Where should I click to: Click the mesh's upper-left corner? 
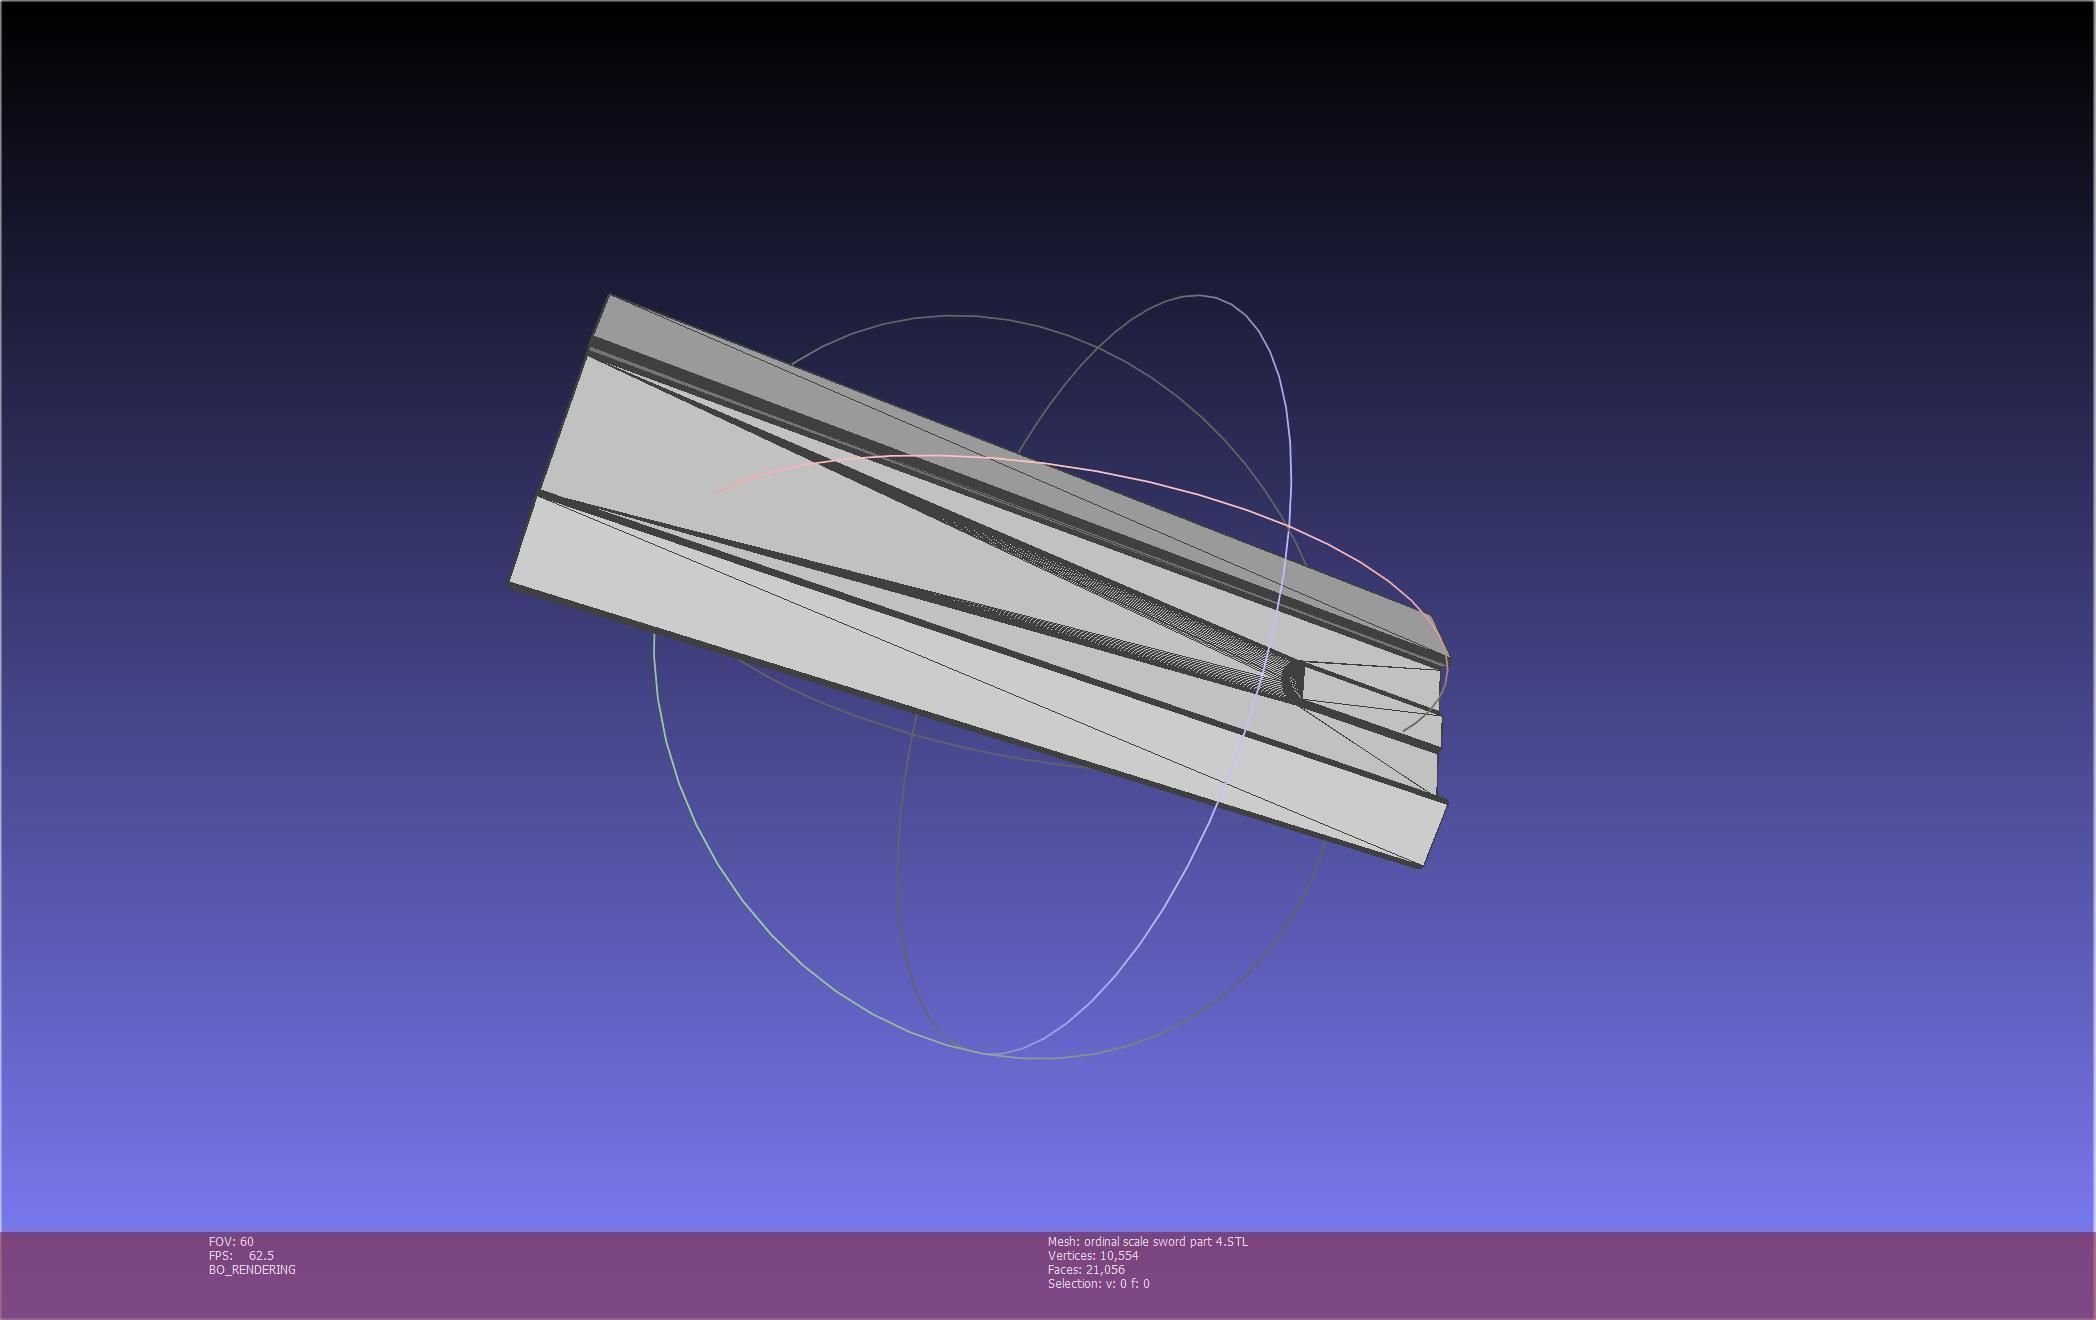point(610,298)
